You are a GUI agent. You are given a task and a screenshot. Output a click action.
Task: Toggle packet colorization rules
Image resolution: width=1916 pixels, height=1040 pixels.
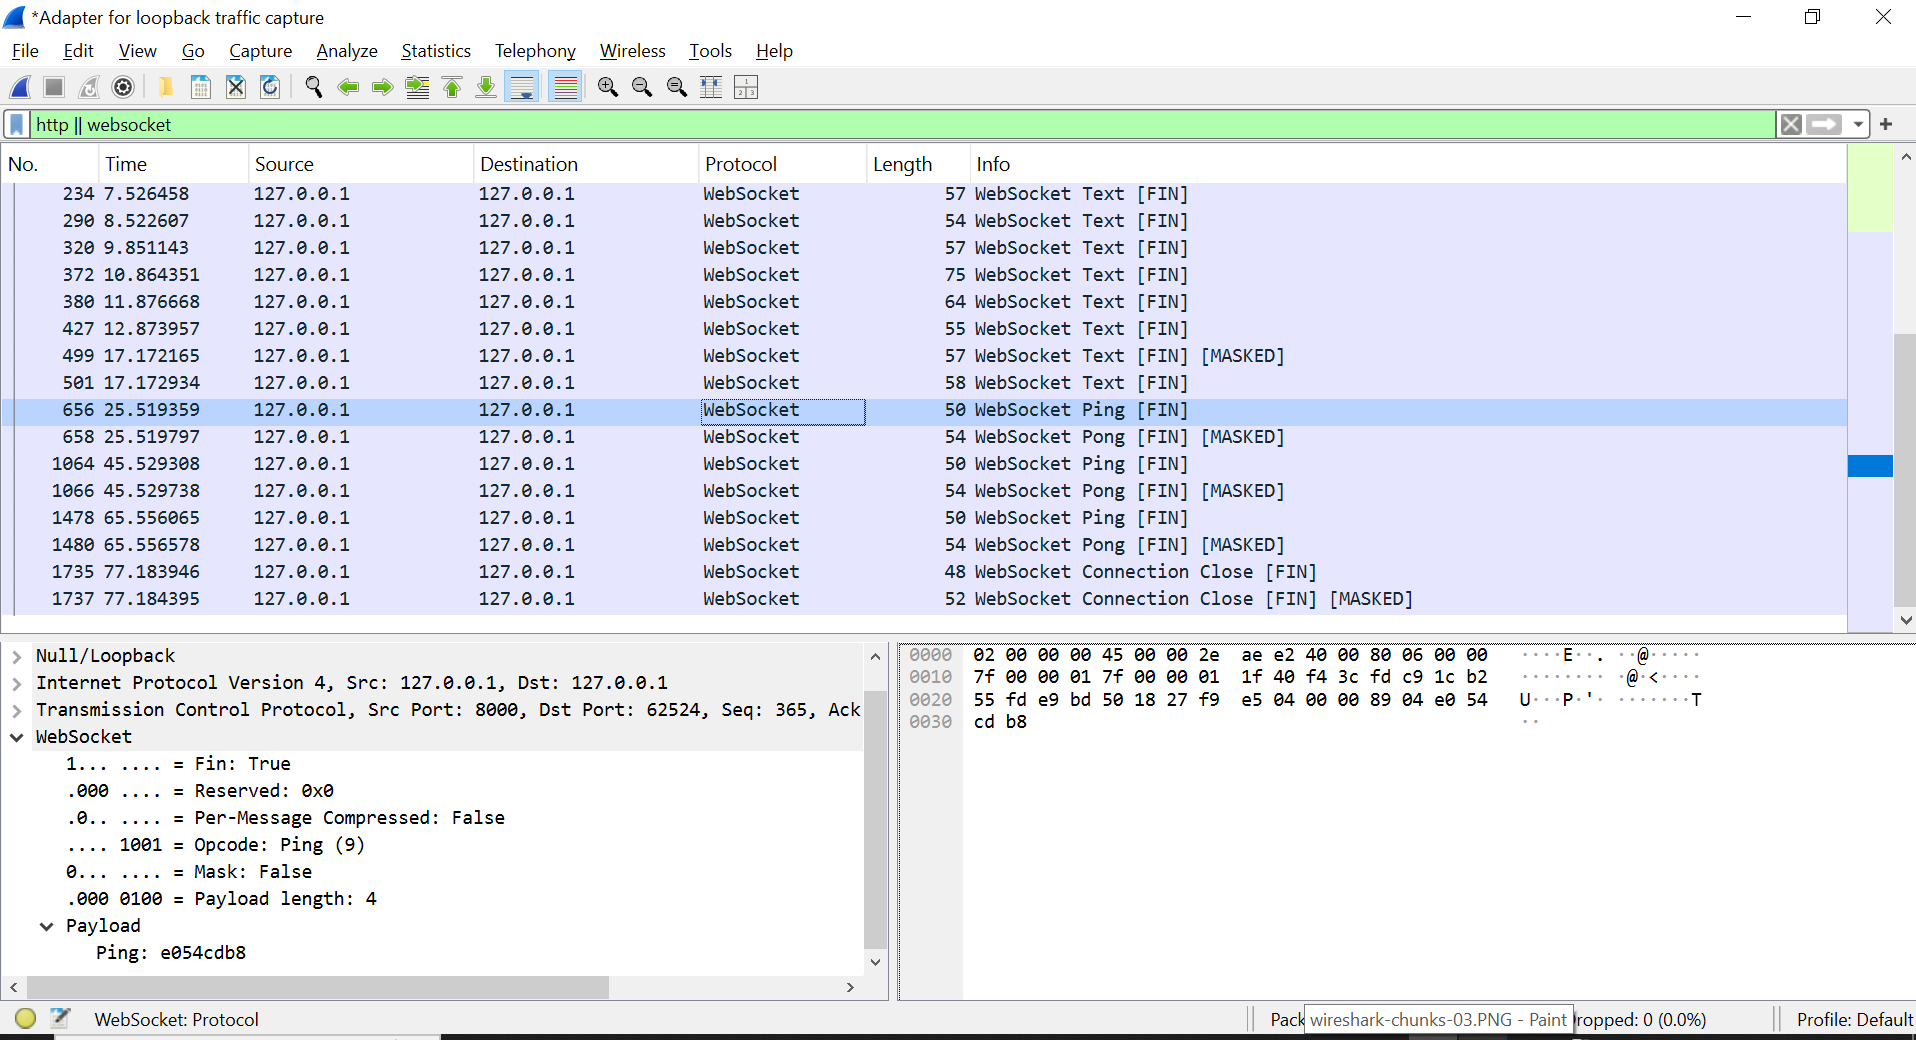pyautogui.click(x=565, y=87)
